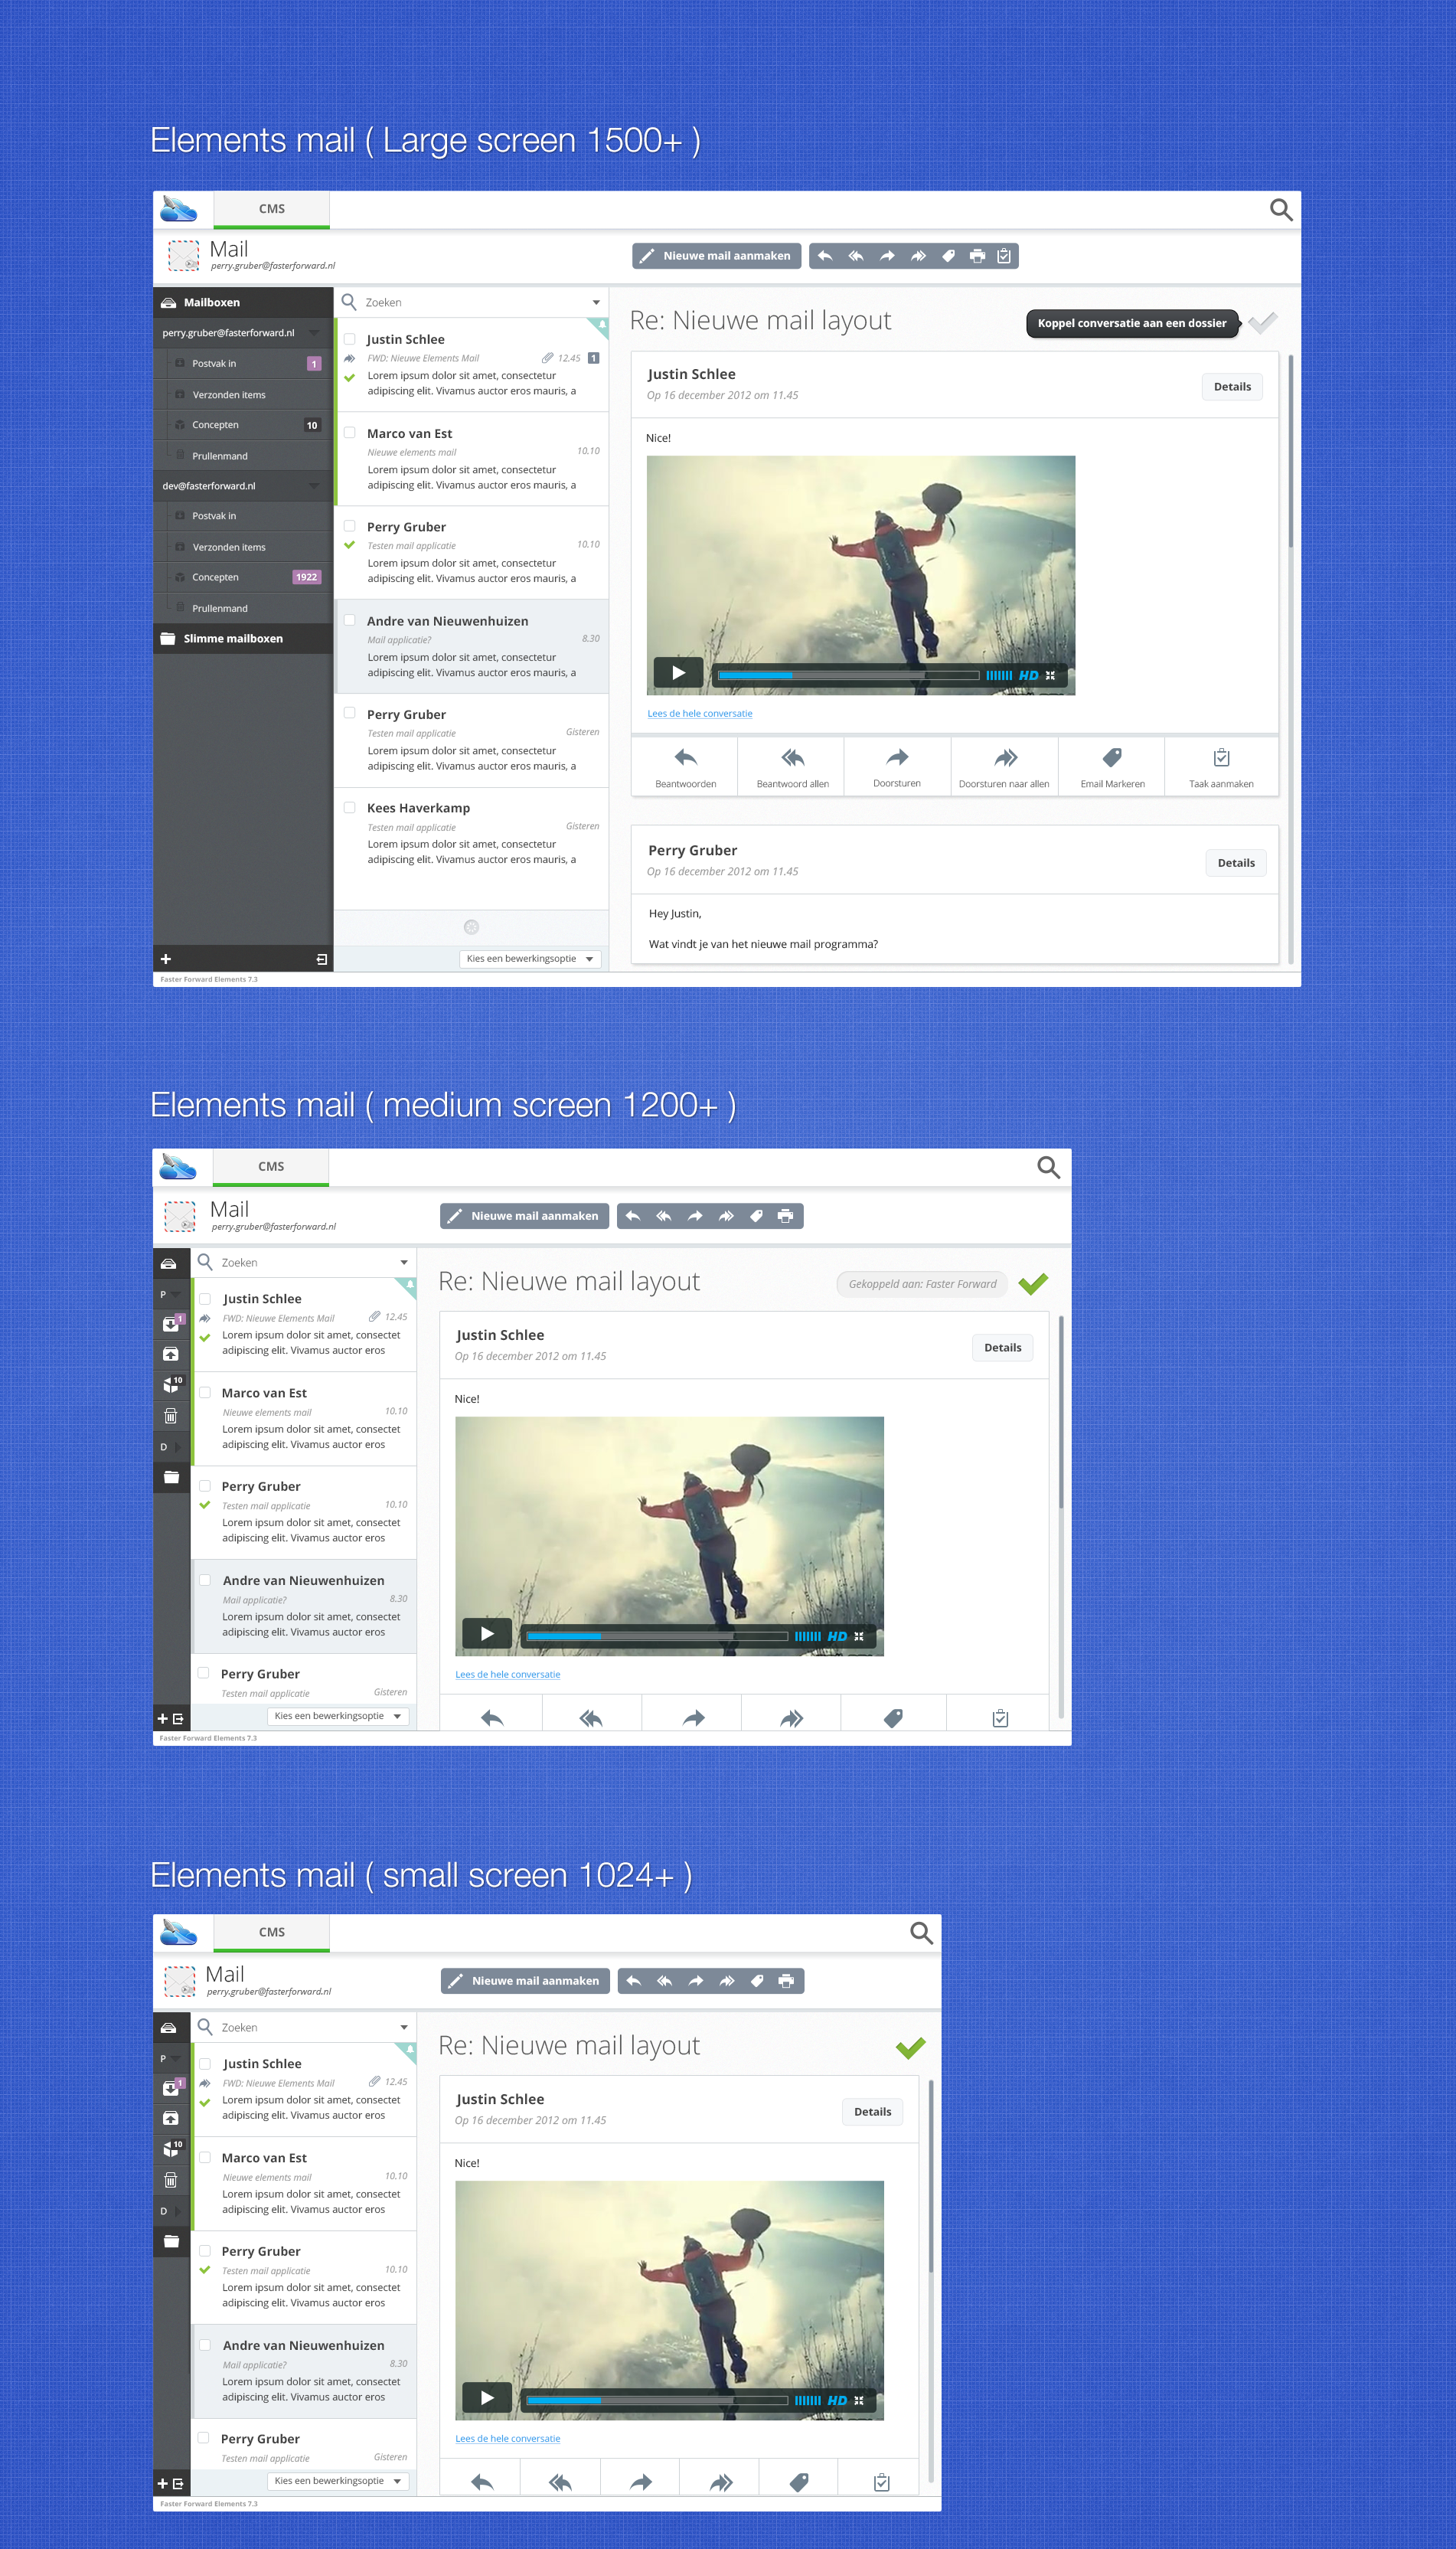Click Nieuwe mail aanmaken in large screen
The height and width of the screenshot is (2549, 1456).
tap(716, 256)
